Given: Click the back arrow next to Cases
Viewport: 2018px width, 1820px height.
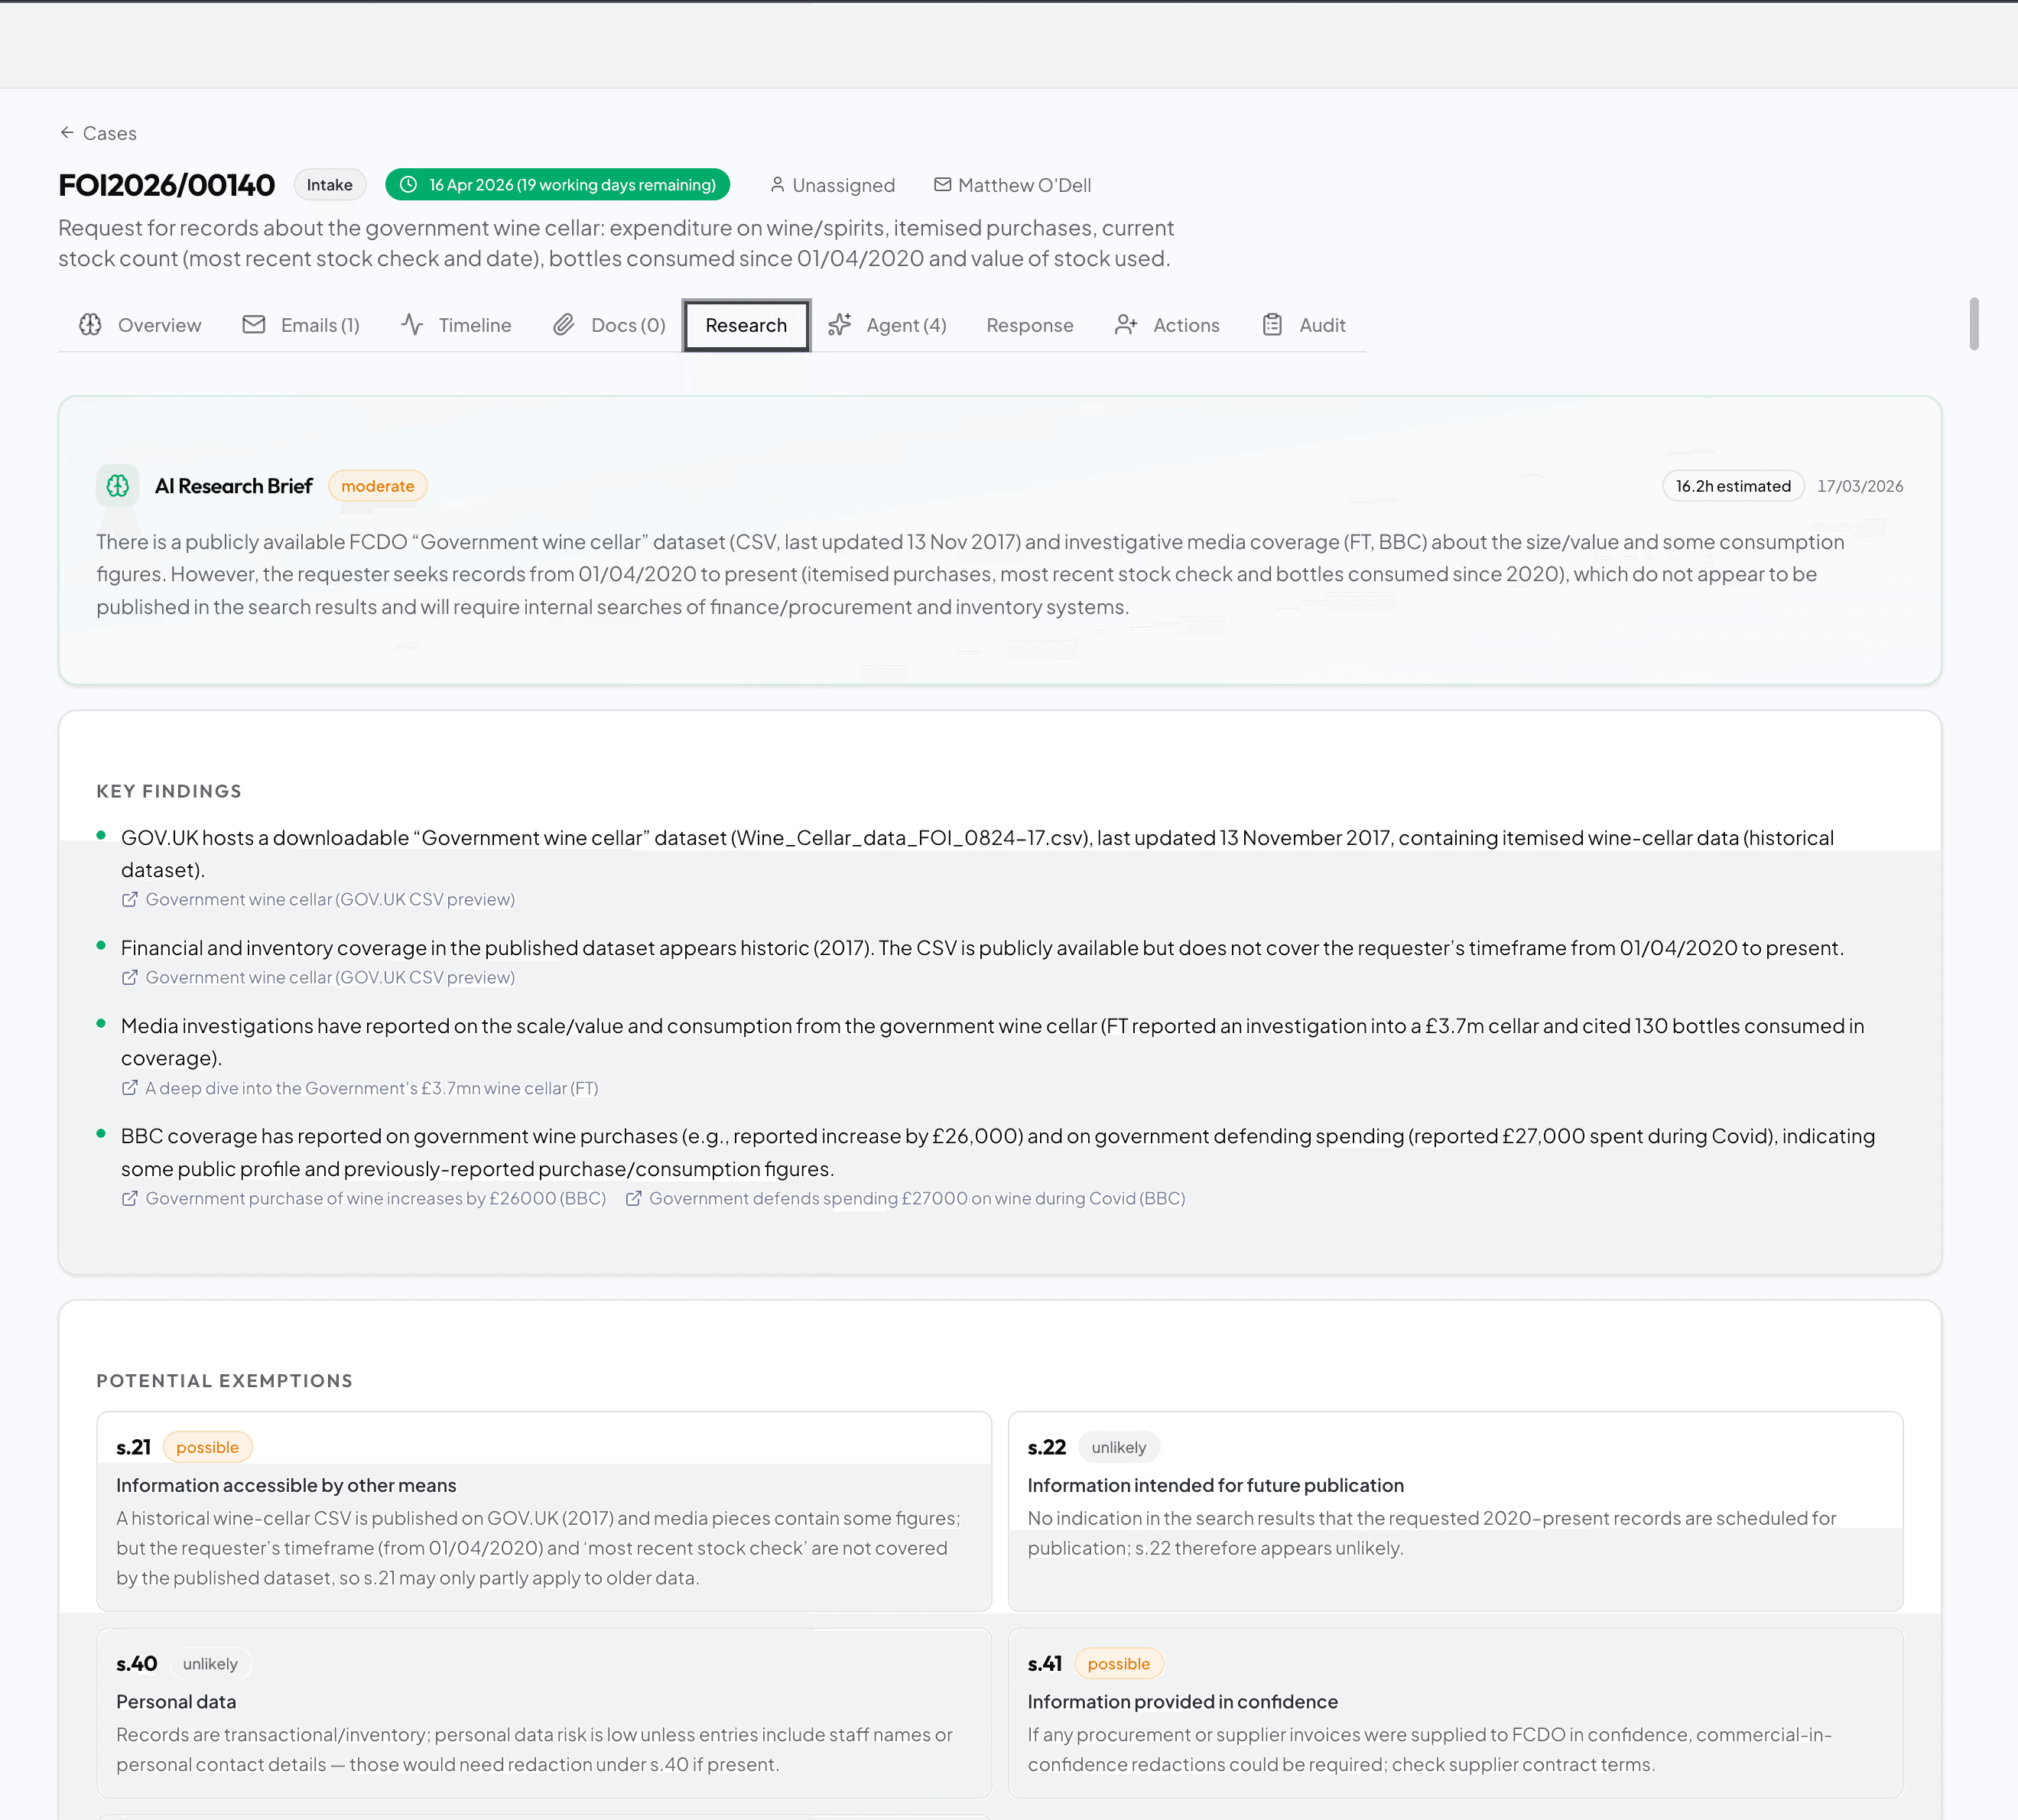Looking at the screenshot, I should (x=67, y=133).
